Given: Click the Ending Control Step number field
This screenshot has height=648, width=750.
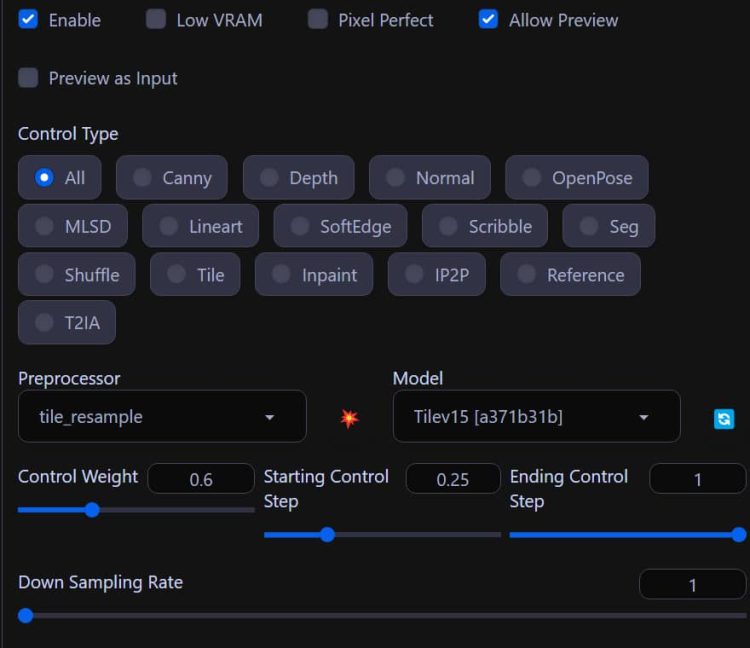Looking at the screenshot, I should 697,479.
